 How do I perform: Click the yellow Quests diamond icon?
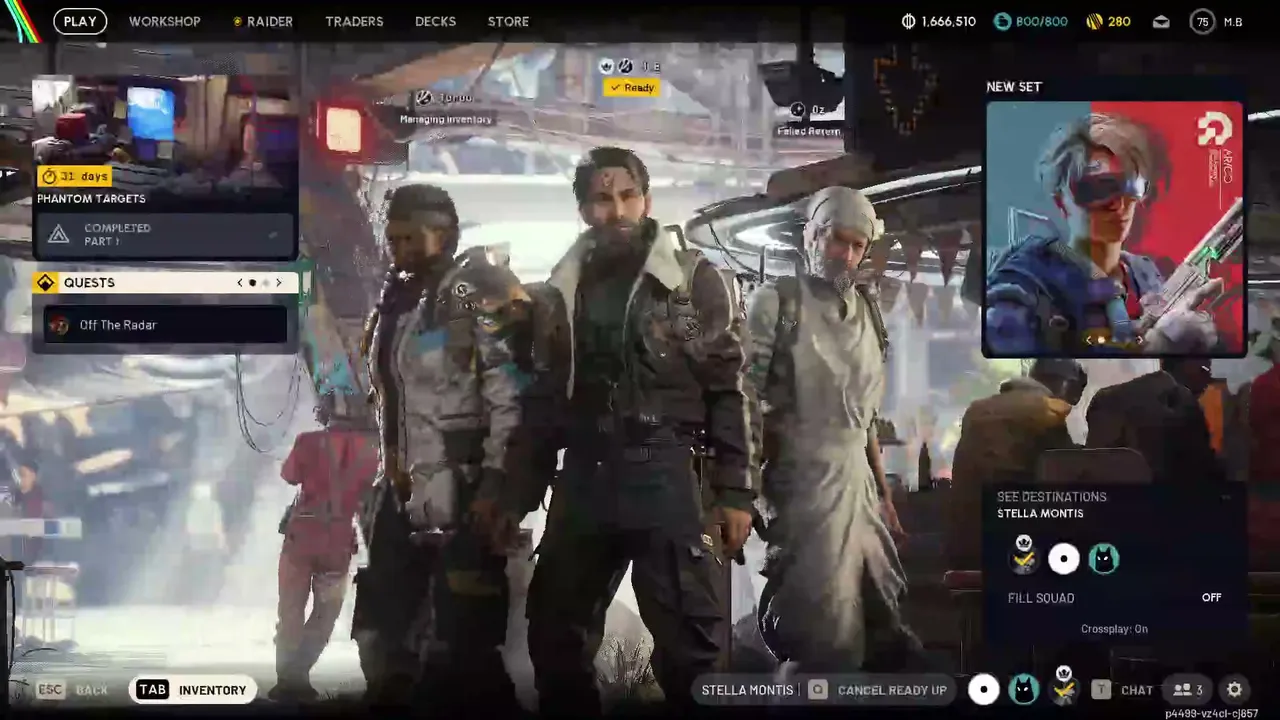coord(45,283)
